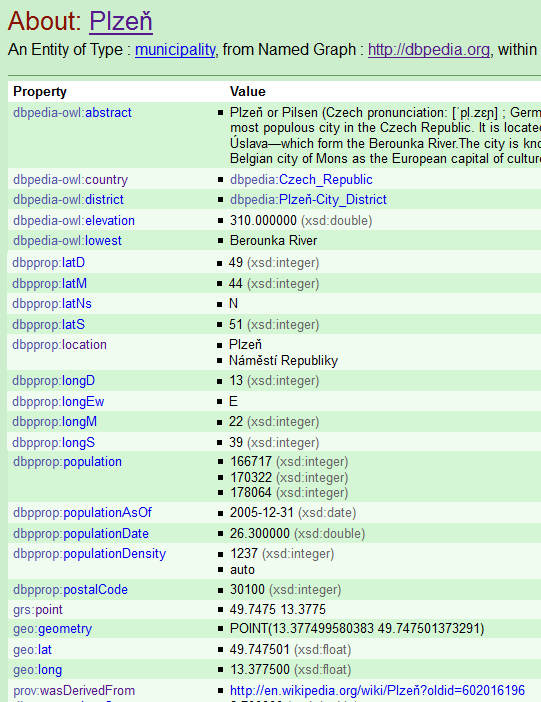
Task: Select the latM value 44
Action: click(236, 284)
